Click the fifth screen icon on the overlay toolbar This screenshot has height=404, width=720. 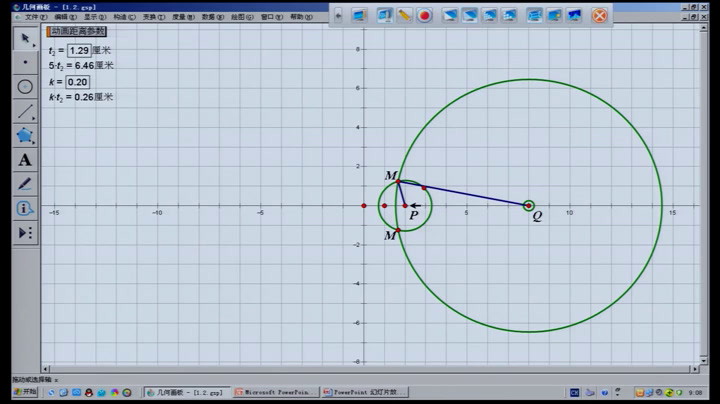click(450, 16)
